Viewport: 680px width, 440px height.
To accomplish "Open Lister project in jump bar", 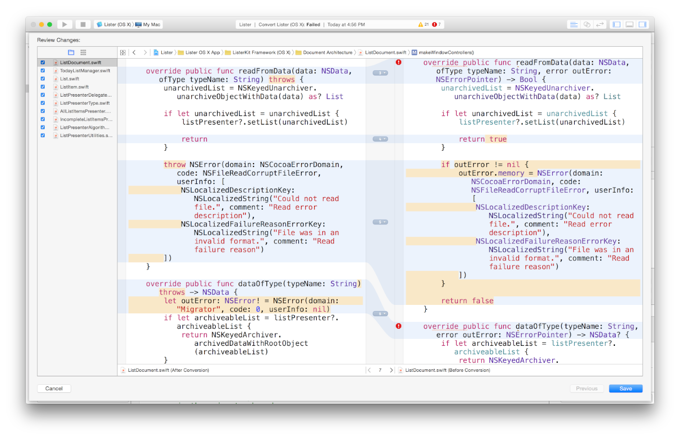I will (163, 52).
